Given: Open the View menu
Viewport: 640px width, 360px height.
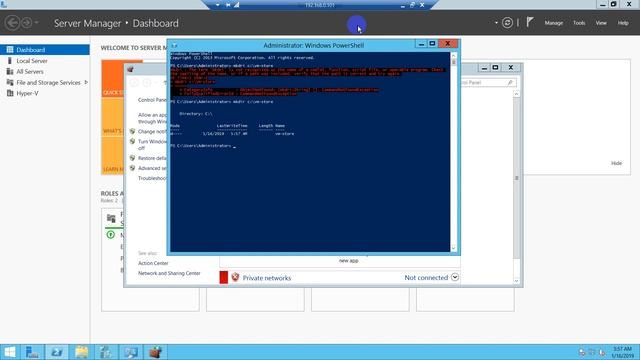Looking at the screenshot, I should click(x=601, y=23).
